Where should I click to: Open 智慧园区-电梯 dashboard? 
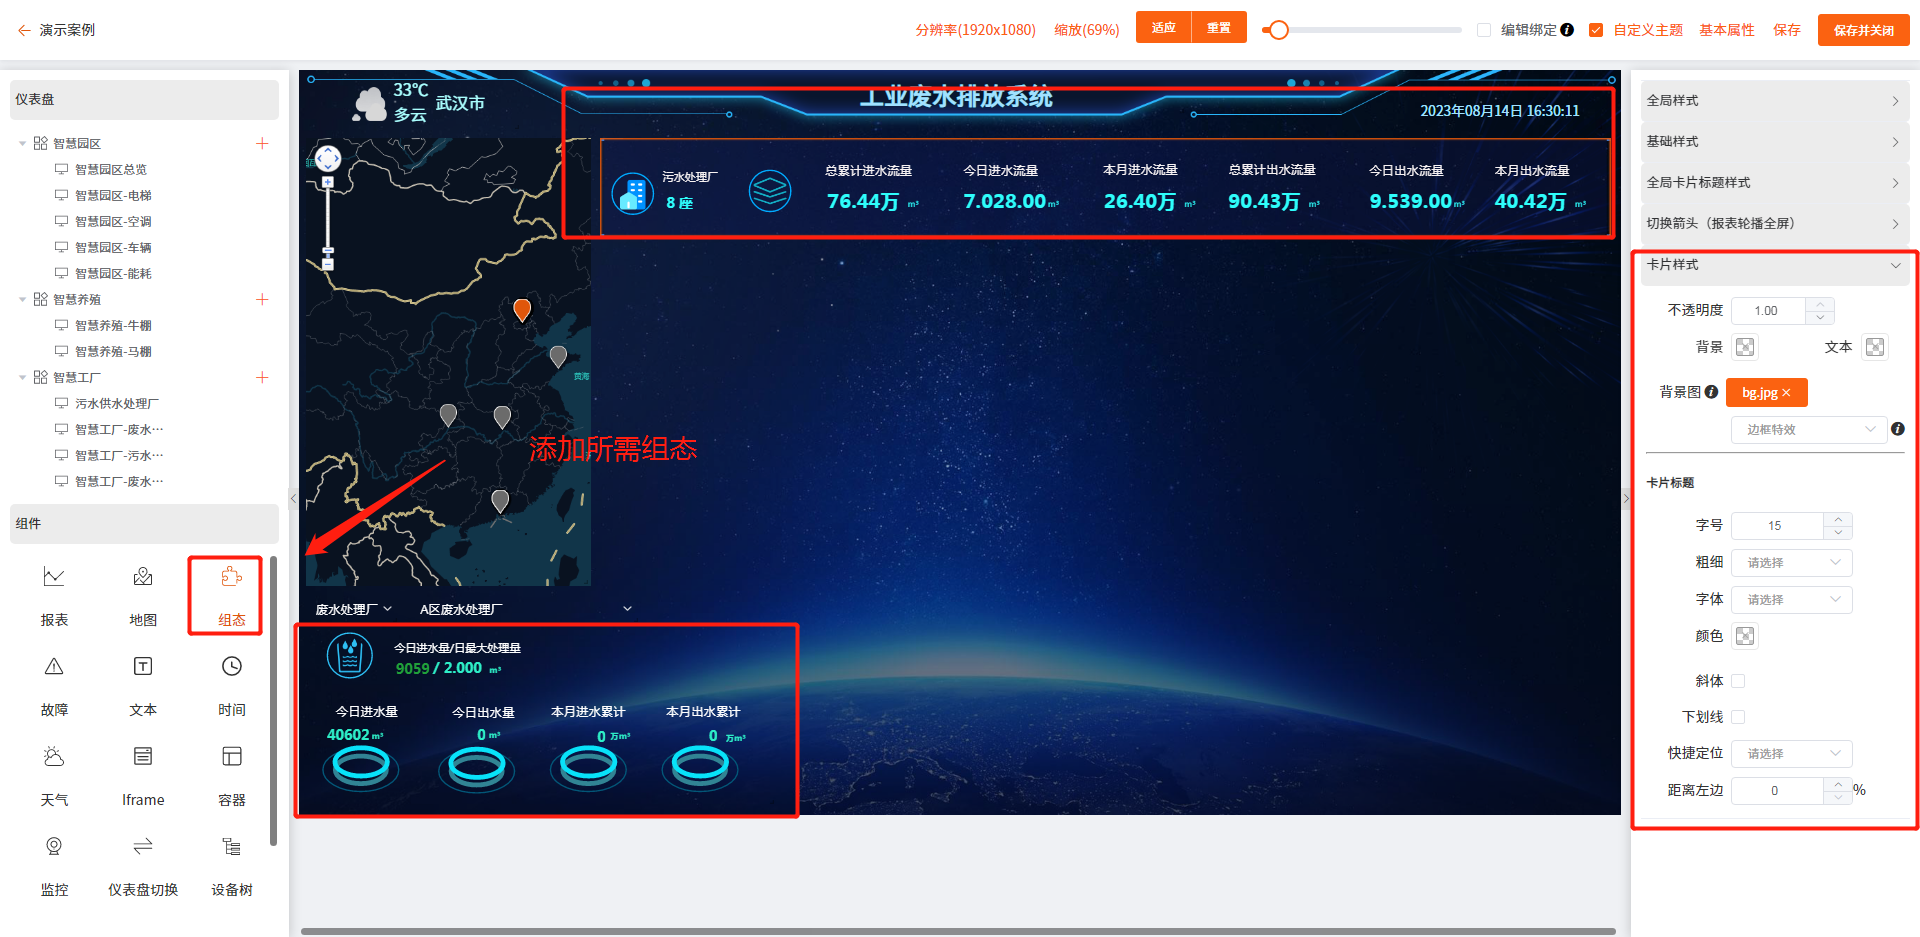113,195
